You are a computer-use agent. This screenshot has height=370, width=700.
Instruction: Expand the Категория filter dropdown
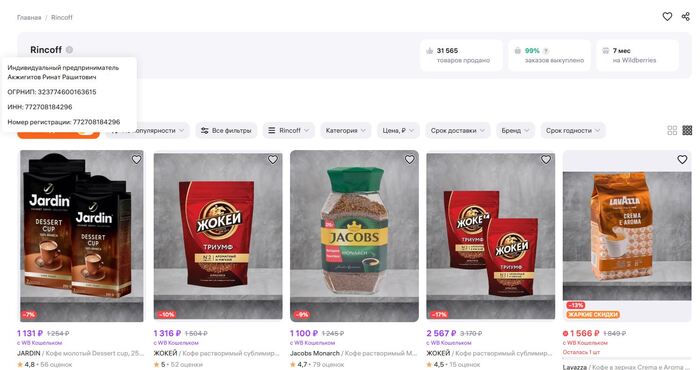[x=346, y=130]
